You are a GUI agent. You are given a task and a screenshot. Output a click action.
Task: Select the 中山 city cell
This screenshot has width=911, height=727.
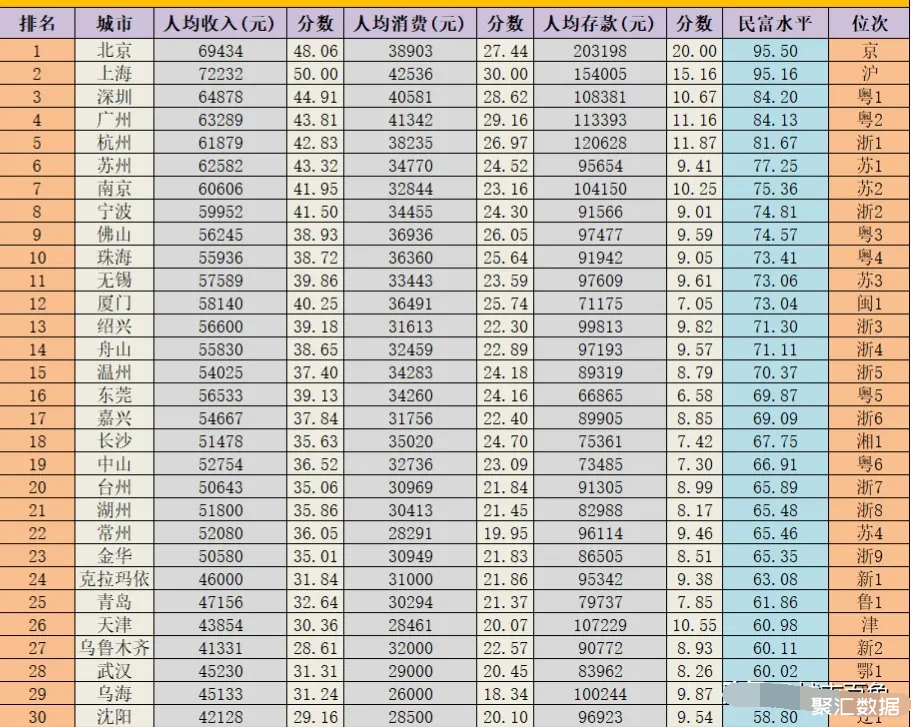[114, 464]
